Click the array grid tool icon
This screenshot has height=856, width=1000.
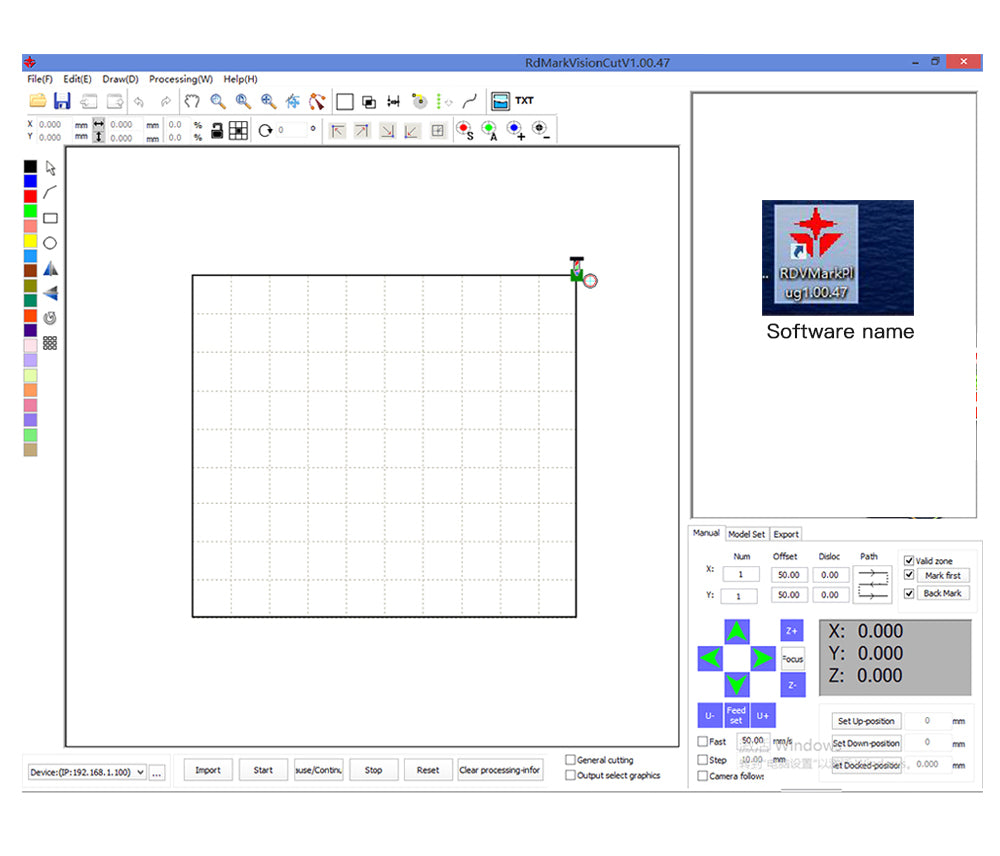tap(50, 343)
